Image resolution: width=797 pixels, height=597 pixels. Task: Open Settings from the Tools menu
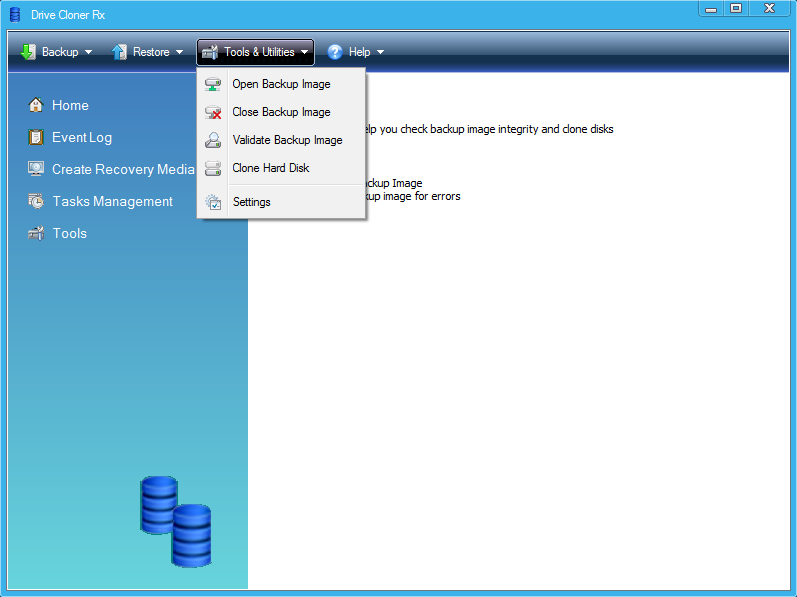(x=251, y=202)
